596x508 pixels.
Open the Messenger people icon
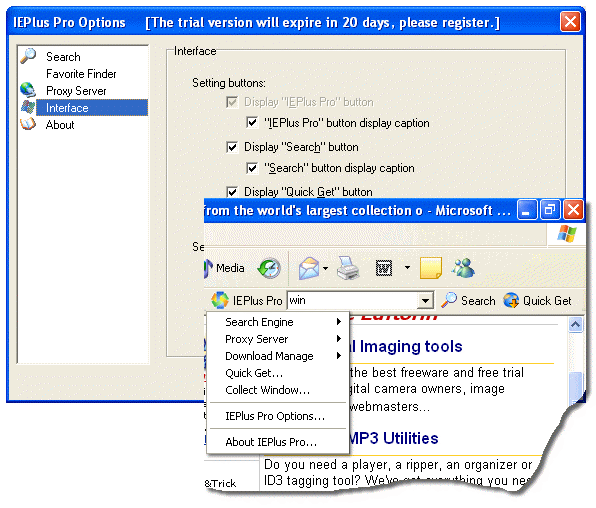click(463, 268)
